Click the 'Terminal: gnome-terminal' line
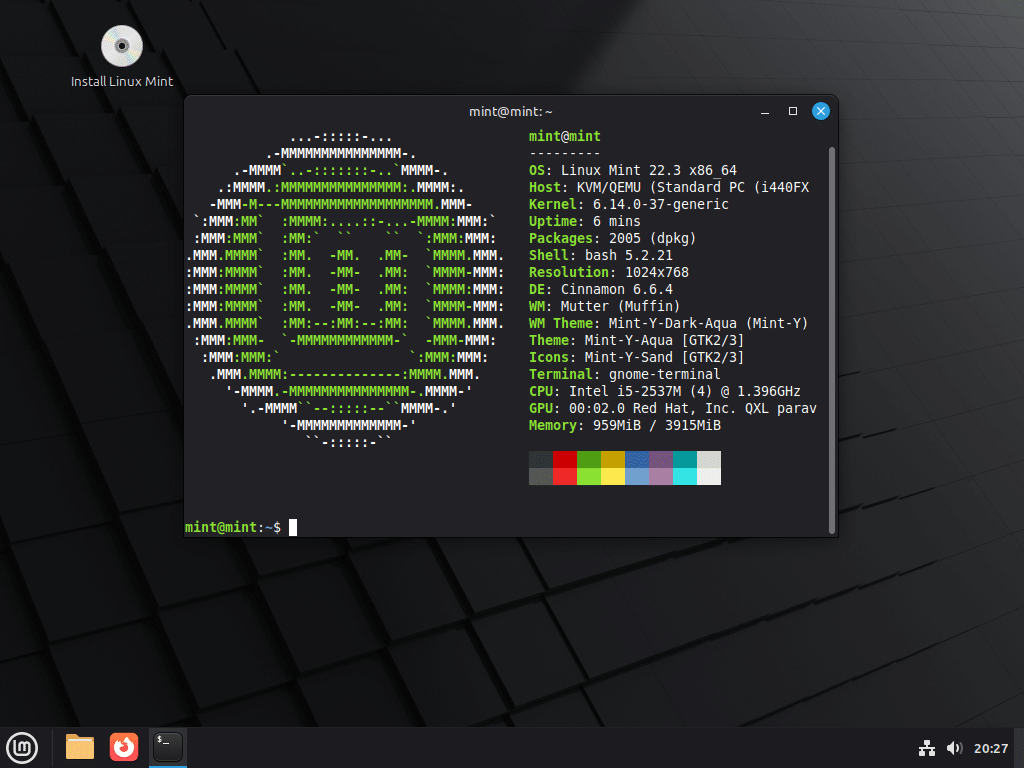Image resolution: width=1024 pixels, height=768 pixels. pos(625,374)
